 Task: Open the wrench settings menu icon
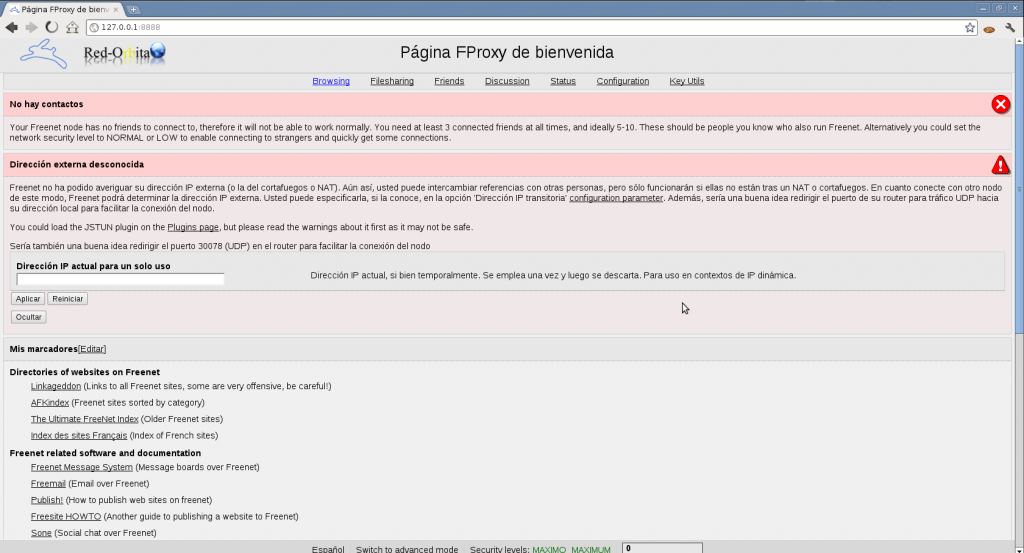[x=1010, y=27]
